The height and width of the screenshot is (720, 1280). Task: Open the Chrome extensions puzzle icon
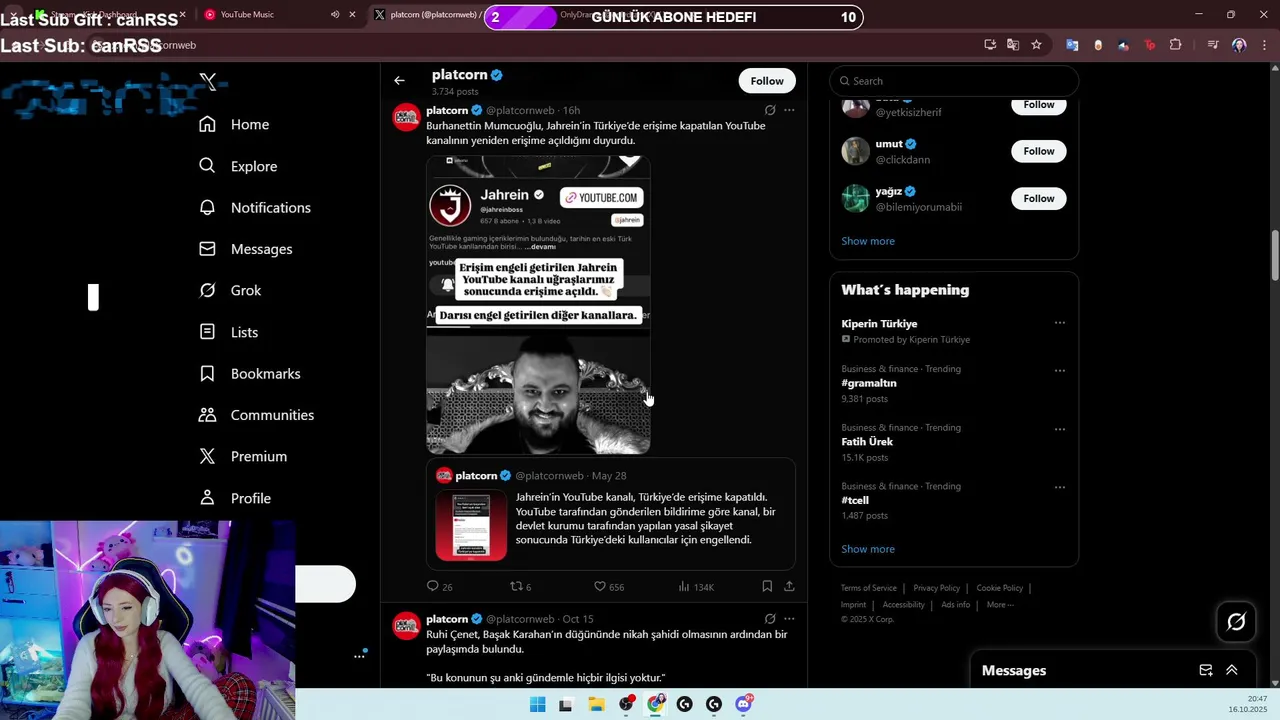click(x=1175, y=45)
